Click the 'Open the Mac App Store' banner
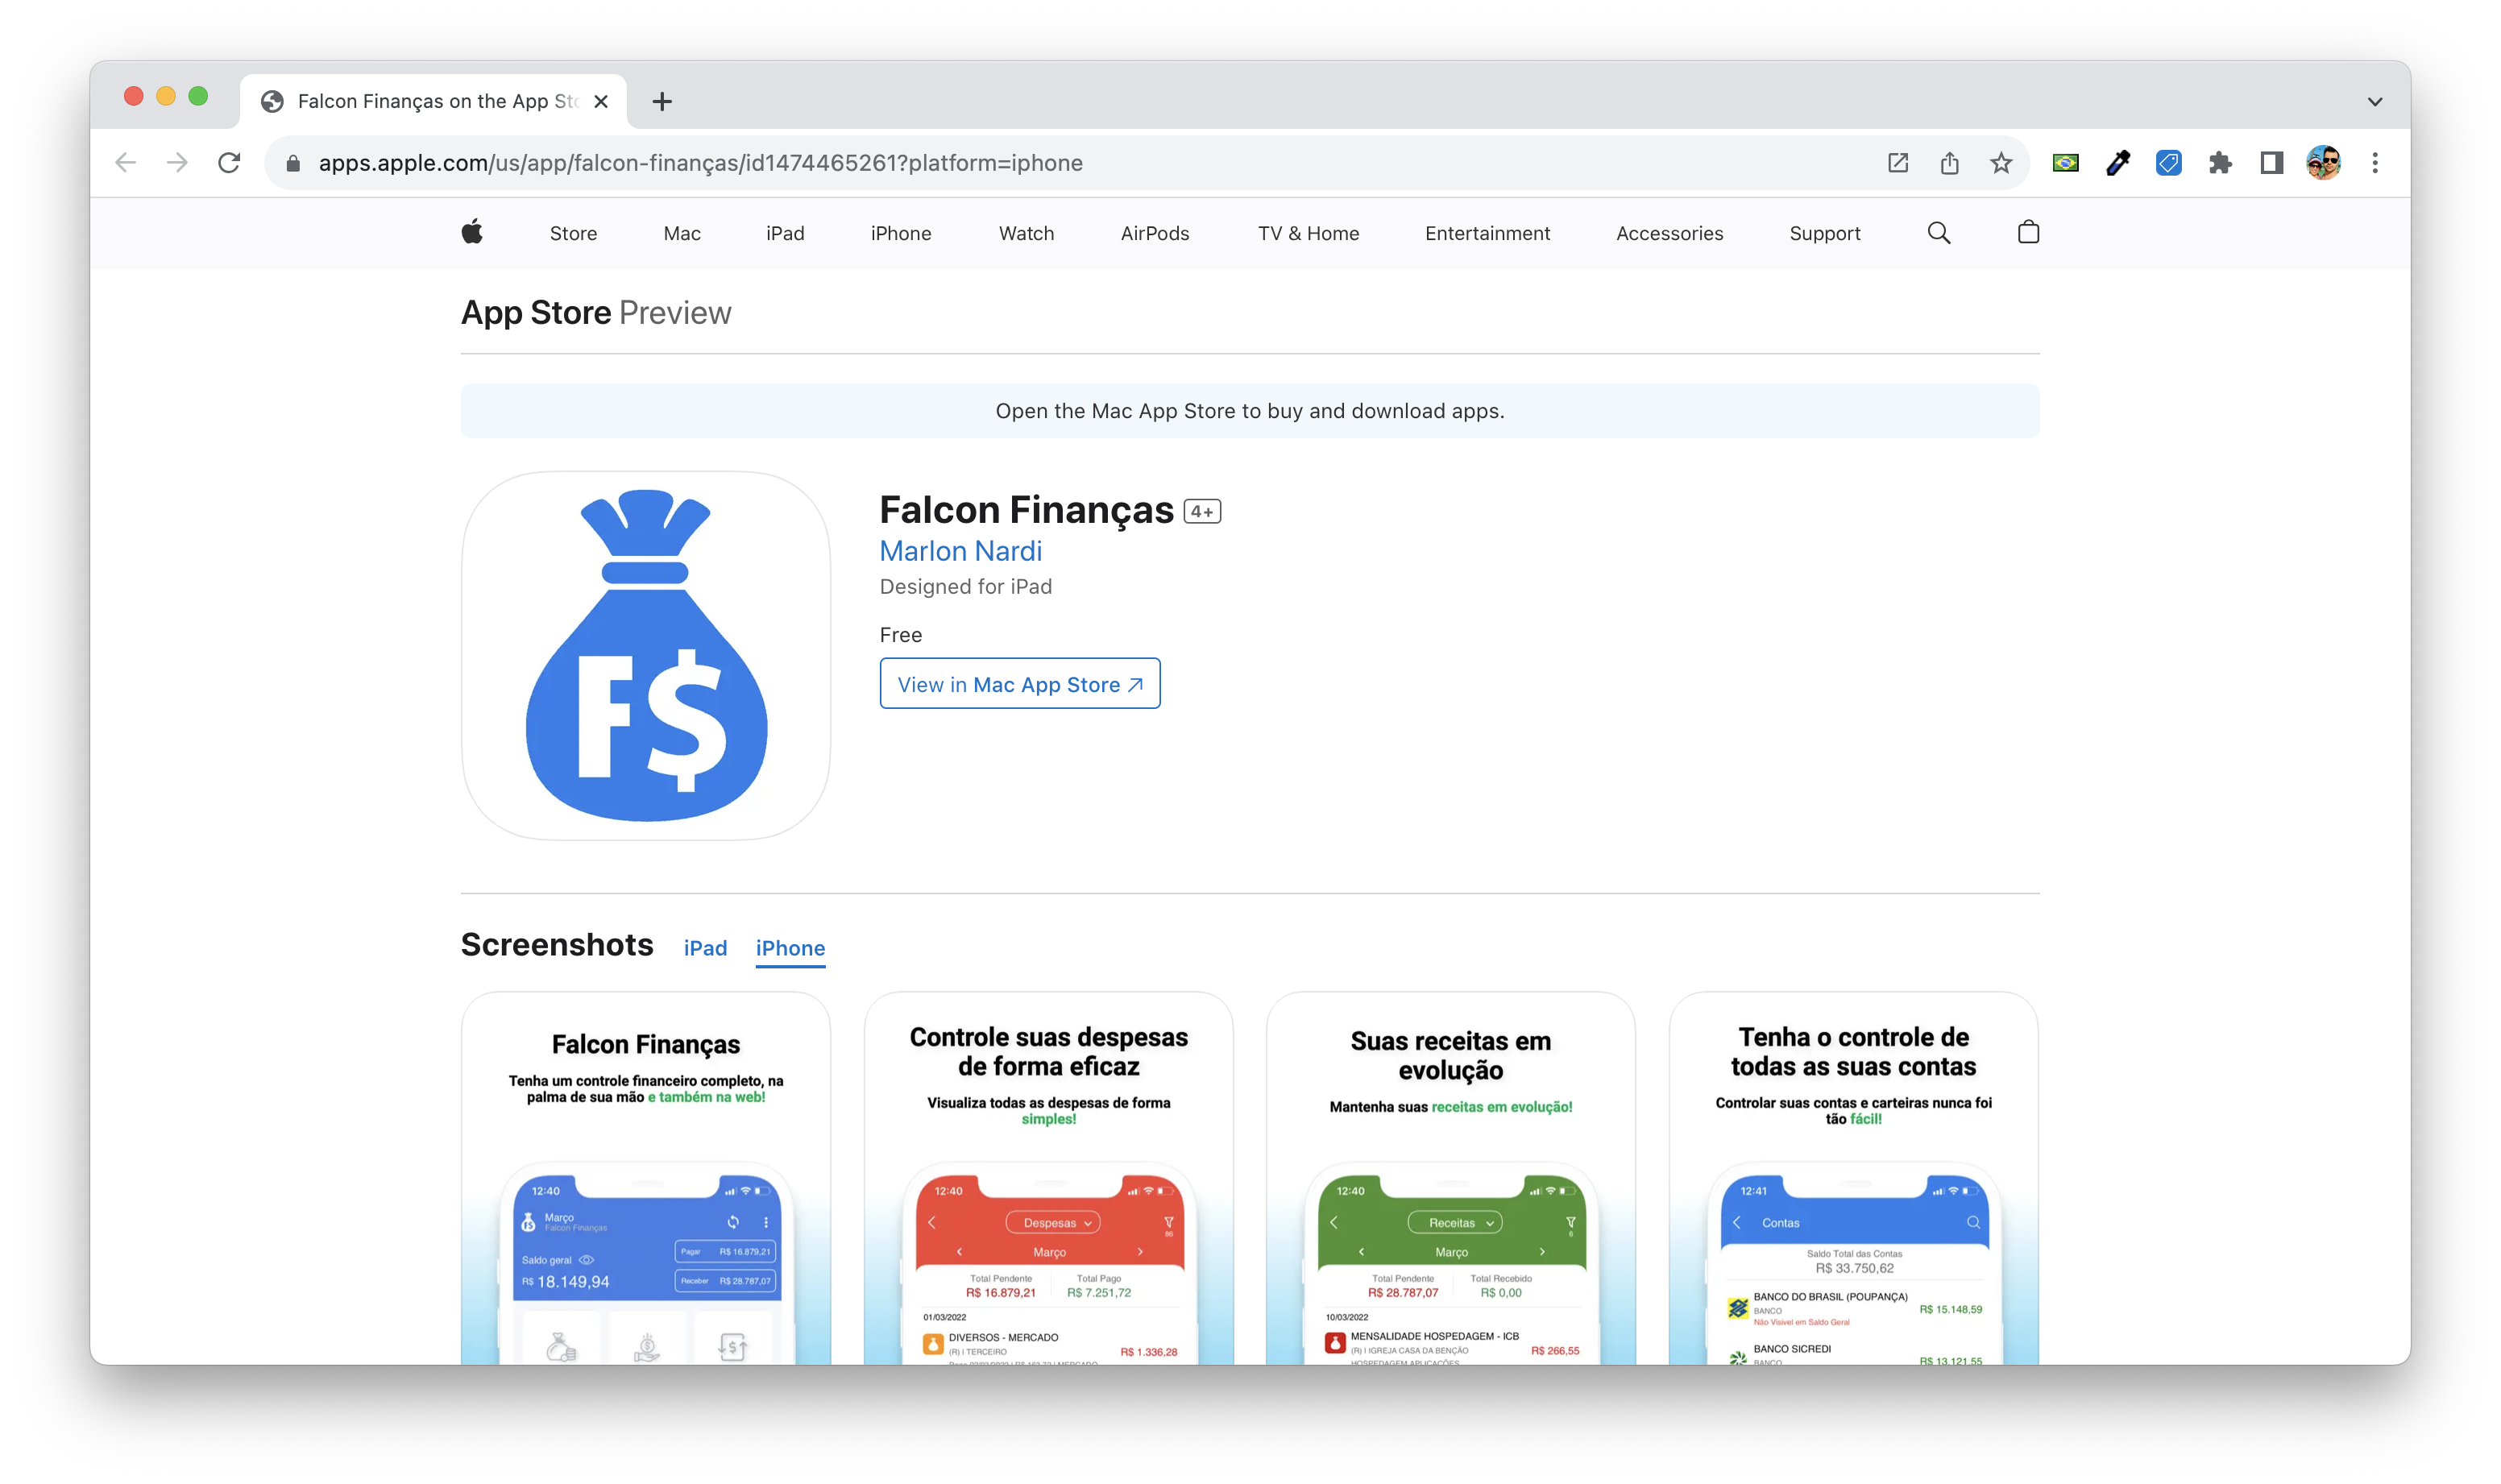The height and width of the screenshot is (1484, 2501). click(1250, 411)
